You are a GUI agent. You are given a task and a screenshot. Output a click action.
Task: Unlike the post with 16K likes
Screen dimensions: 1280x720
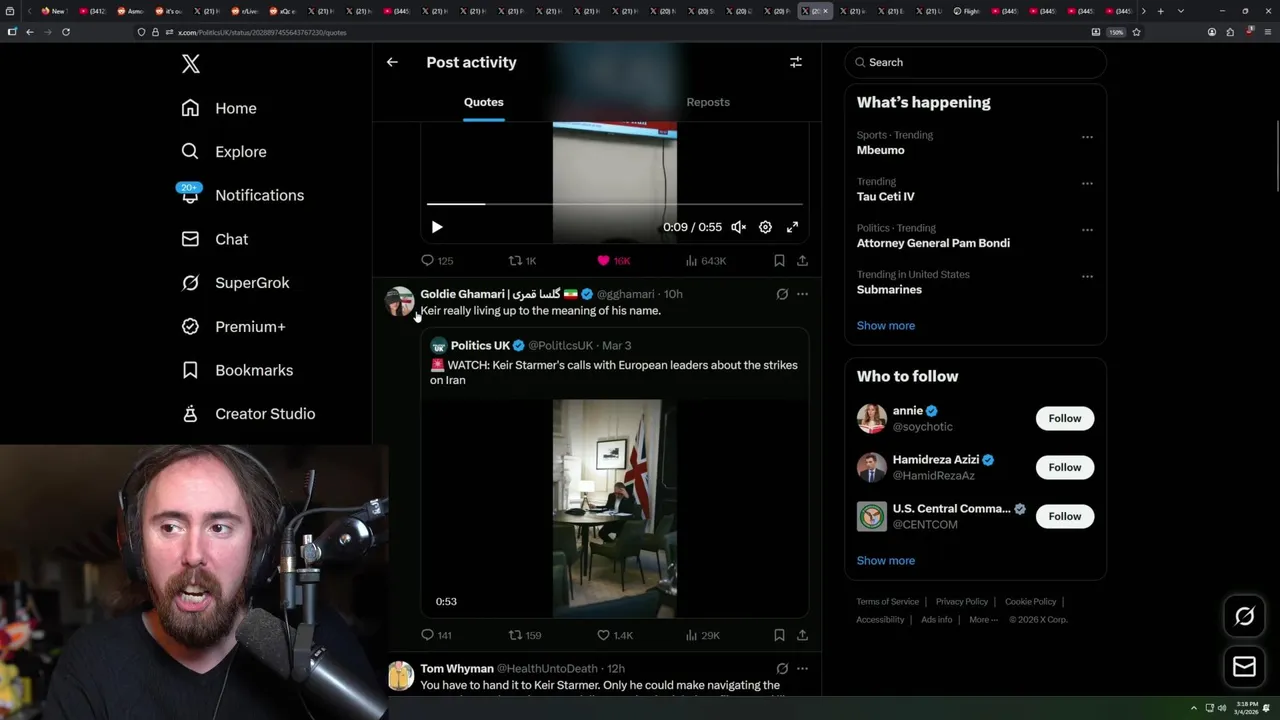pyautogui.click(x=613, y=260)
